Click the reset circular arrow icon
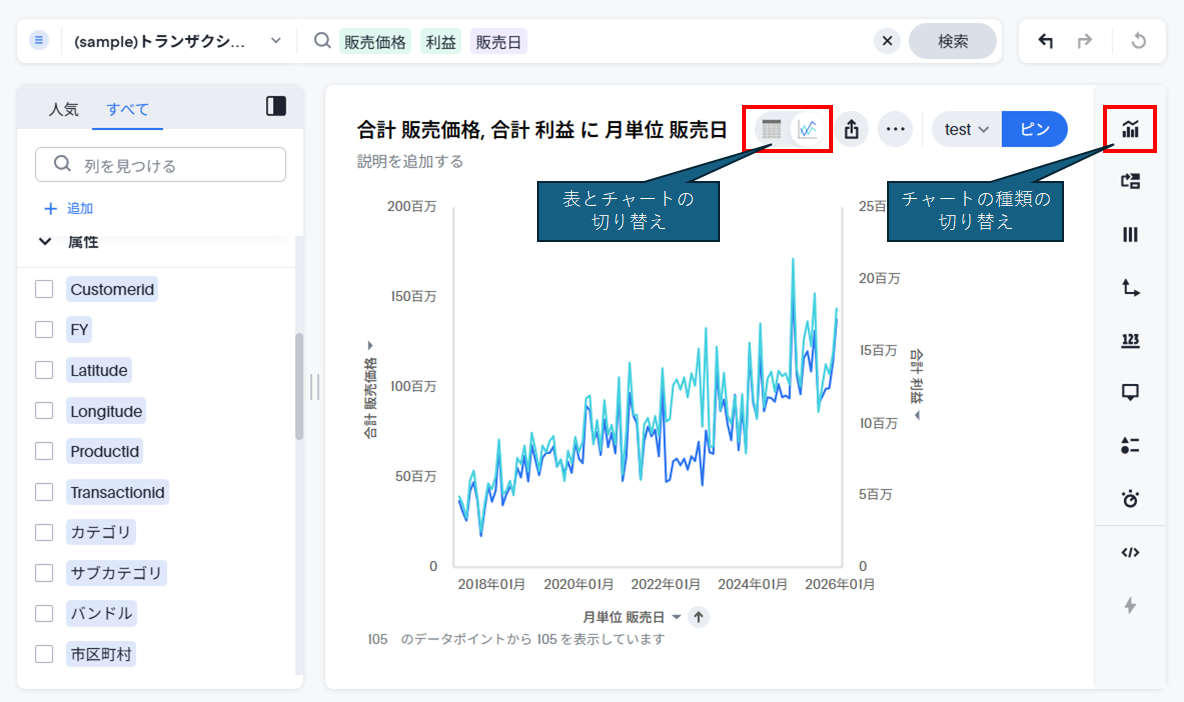This screenshot has height=702, width=1184. (1139, 41)
